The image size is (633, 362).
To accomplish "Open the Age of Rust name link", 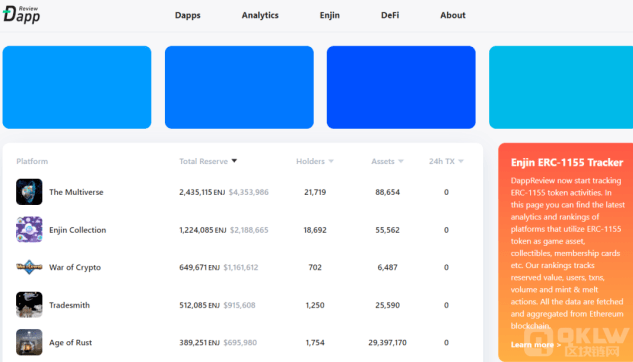I will (71, 343).
